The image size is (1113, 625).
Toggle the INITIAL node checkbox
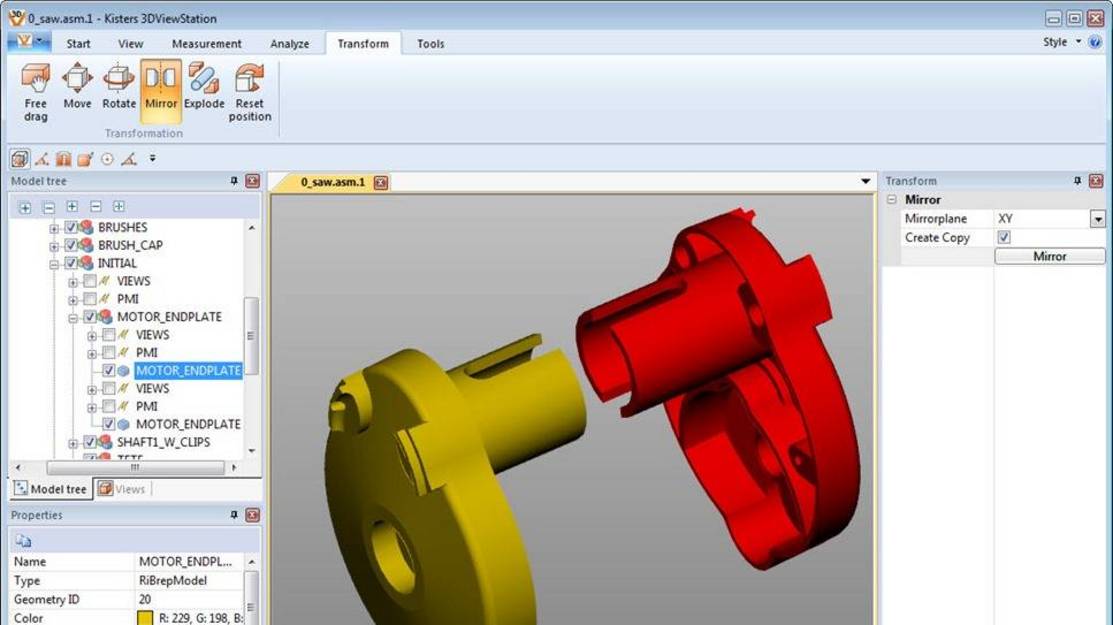click(71, 263)
